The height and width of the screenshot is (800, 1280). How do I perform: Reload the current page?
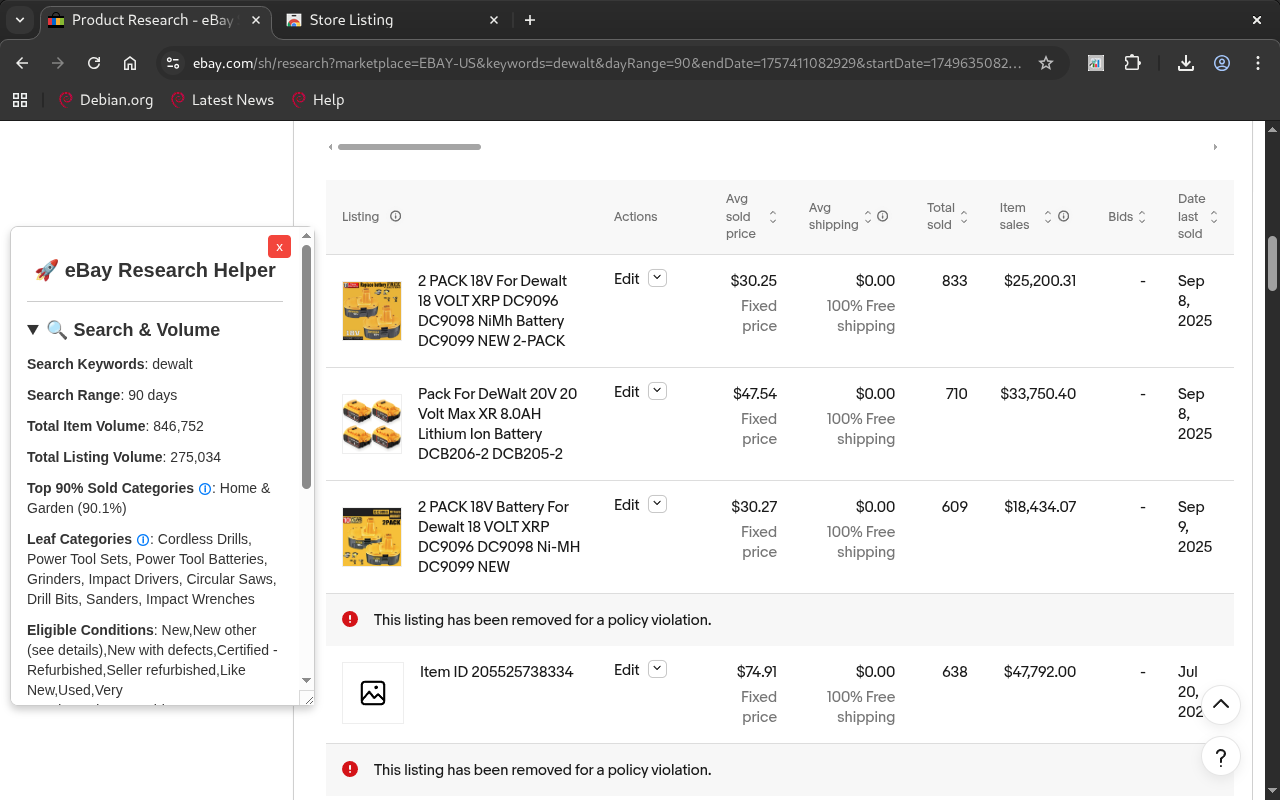(x=94, y=63)
